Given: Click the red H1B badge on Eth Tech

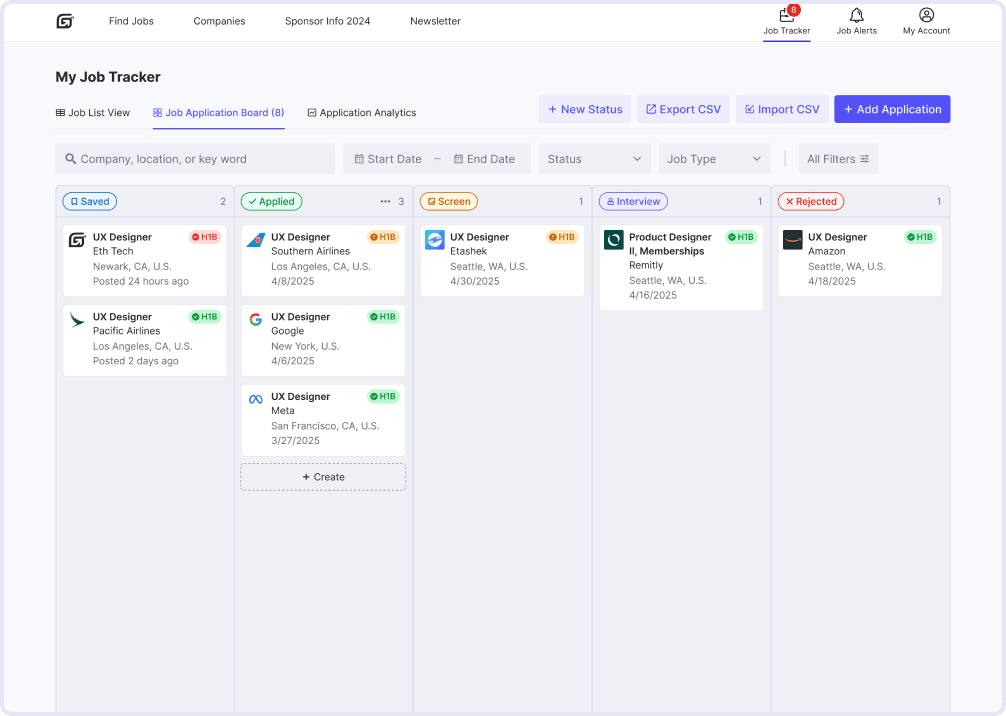Looking at the screenshot, I should [205, 237].
